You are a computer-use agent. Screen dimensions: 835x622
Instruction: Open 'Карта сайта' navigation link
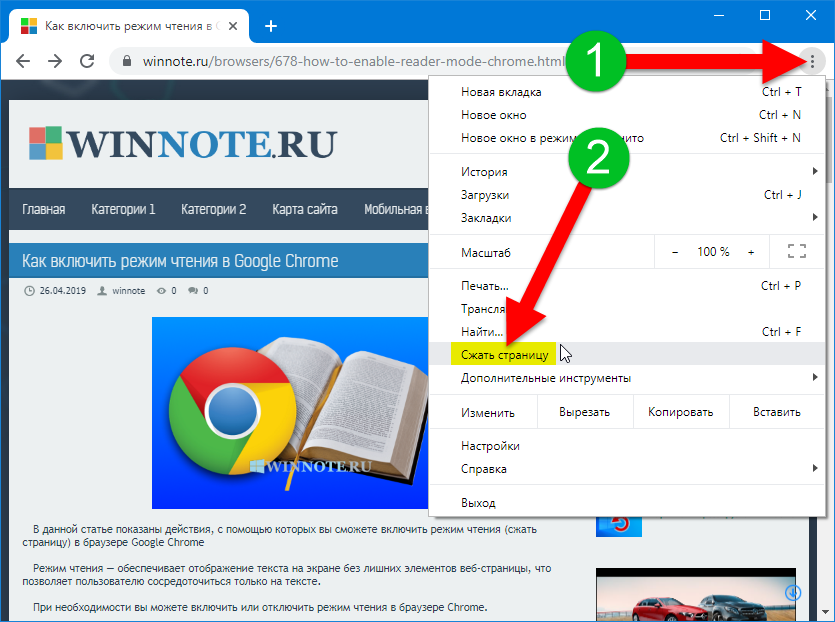pos(305,209)
